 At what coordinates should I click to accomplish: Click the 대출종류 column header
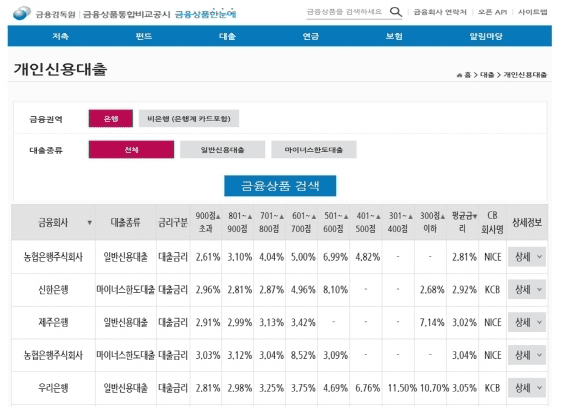click(126, 222)
